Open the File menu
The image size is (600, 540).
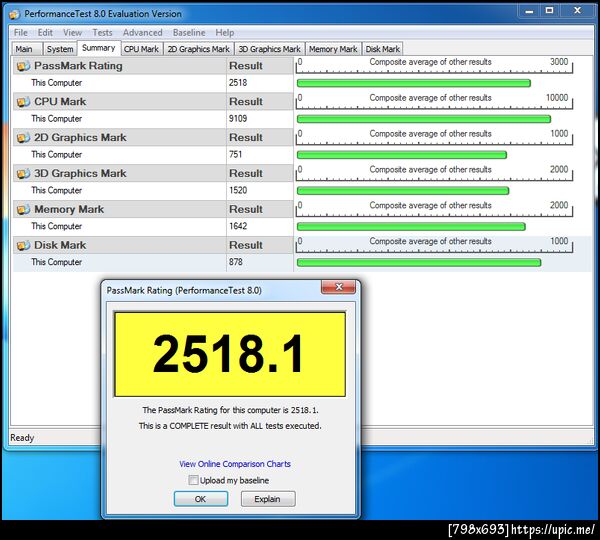21,33
